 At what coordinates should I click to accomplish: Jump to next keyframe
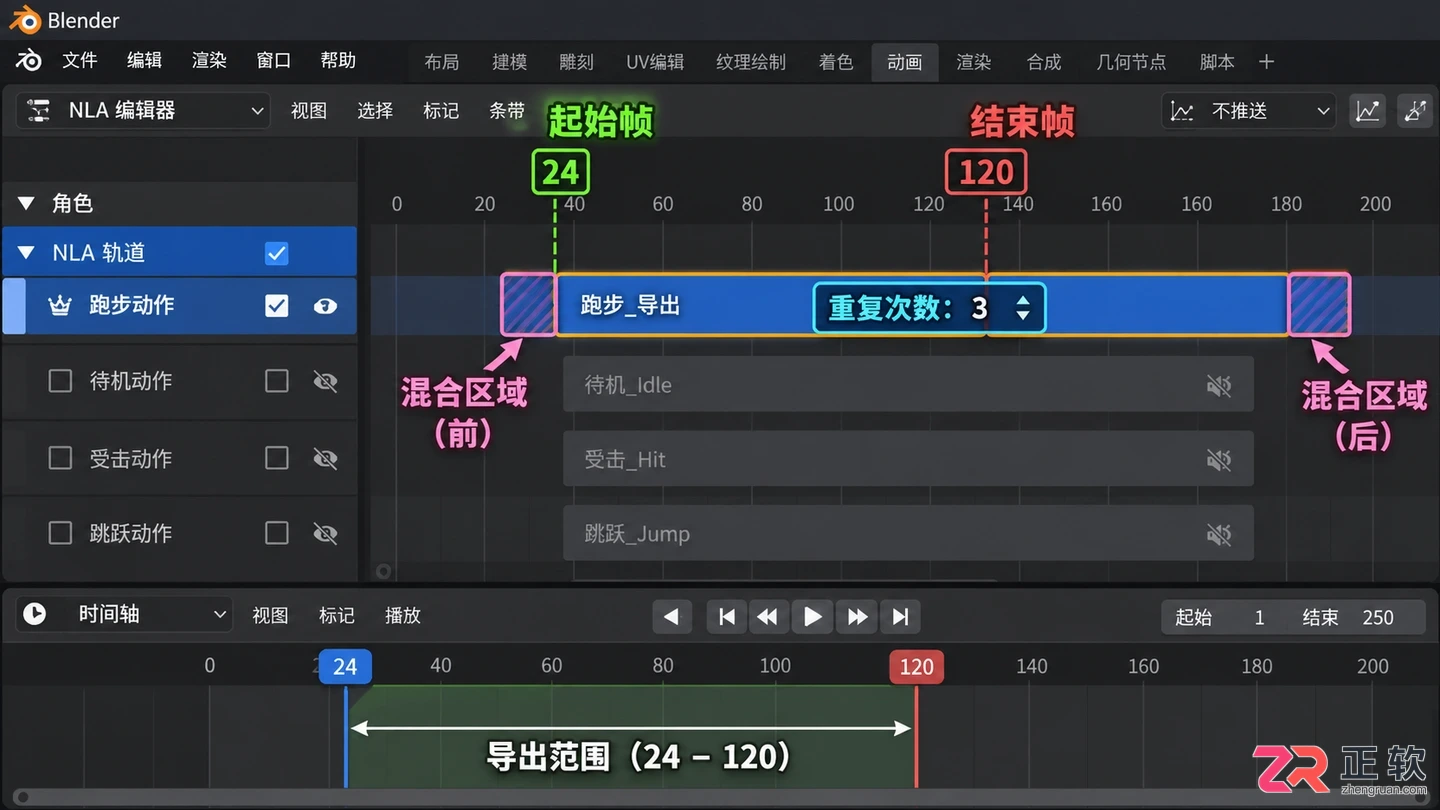click(857, 617)
